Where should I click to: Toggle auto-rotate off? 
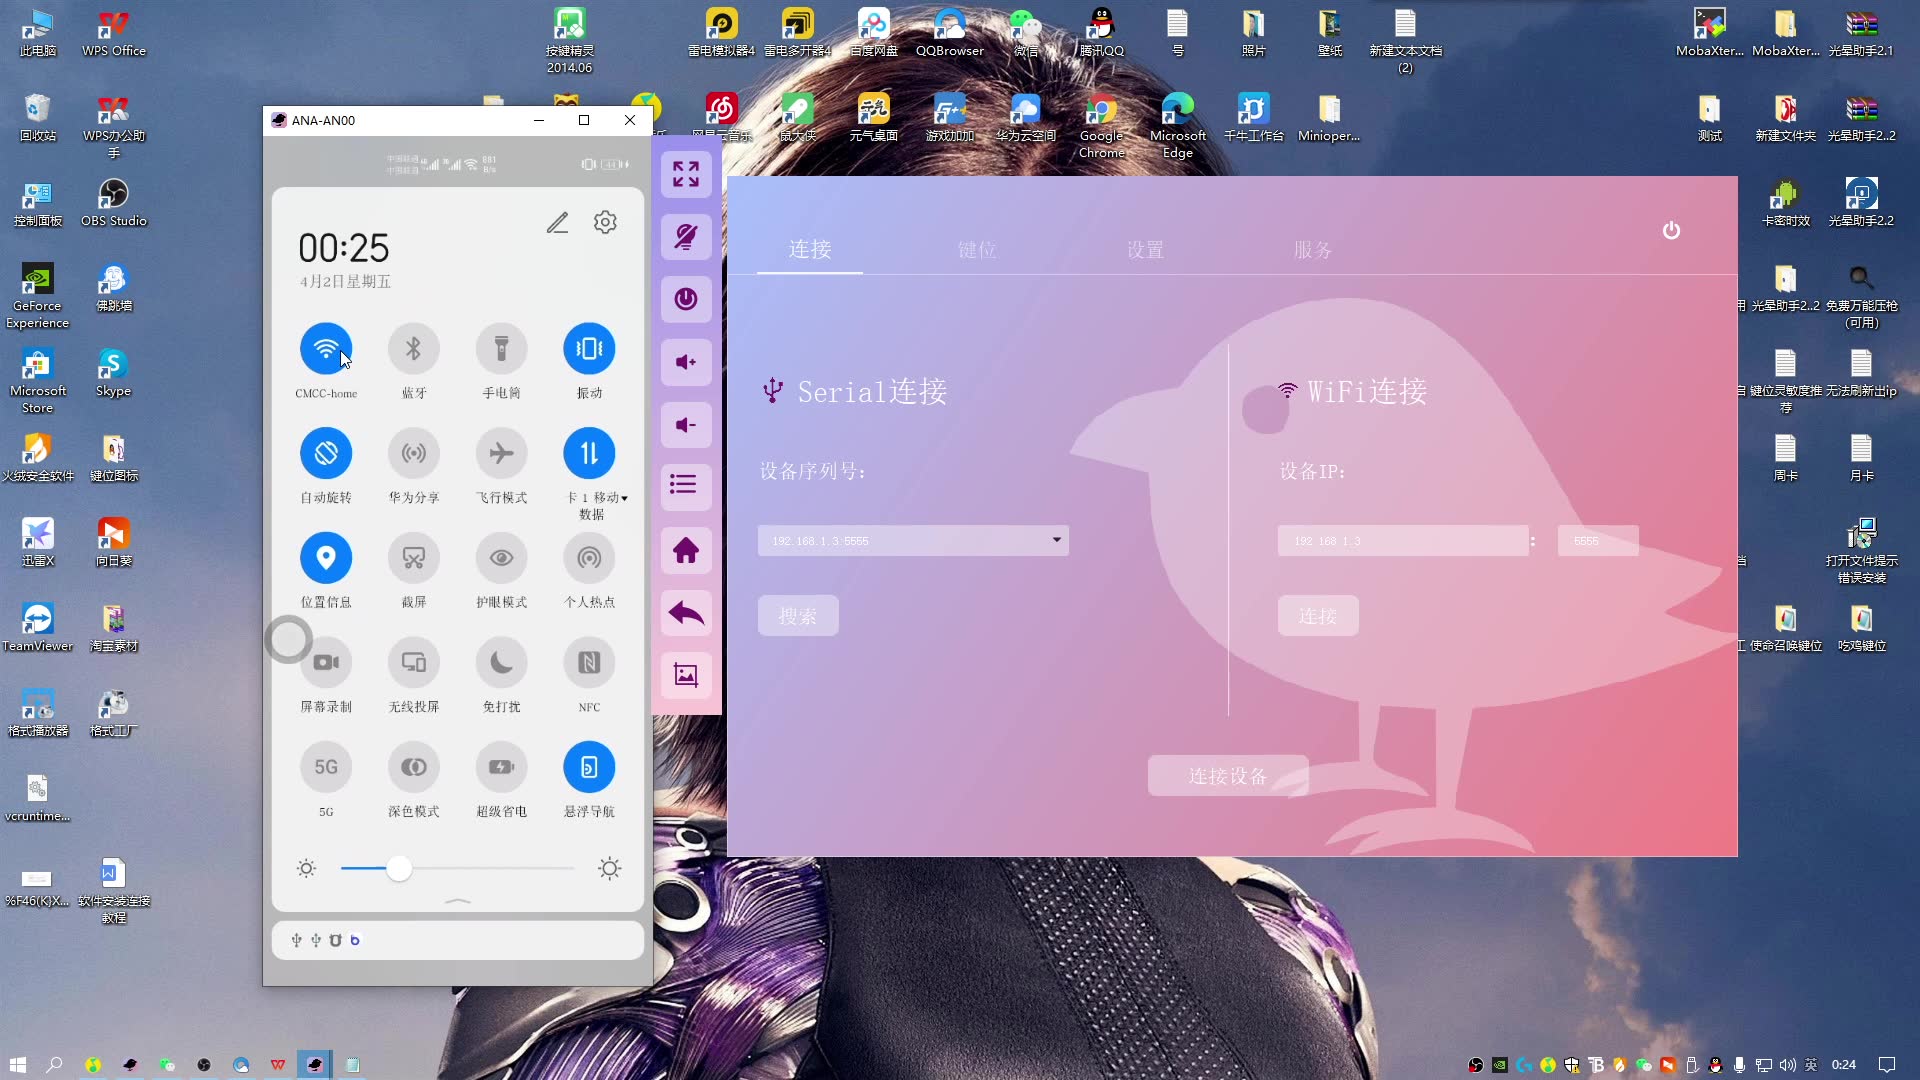(326, 452)
